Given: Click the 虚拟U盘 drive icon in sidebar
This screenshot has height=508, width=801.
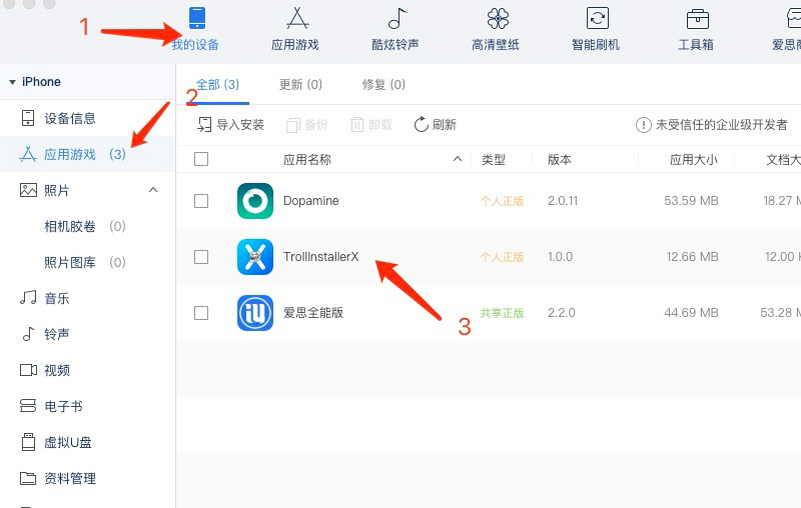Looking at the screenshot, I should pyautogui.click(x=28, y=442).
